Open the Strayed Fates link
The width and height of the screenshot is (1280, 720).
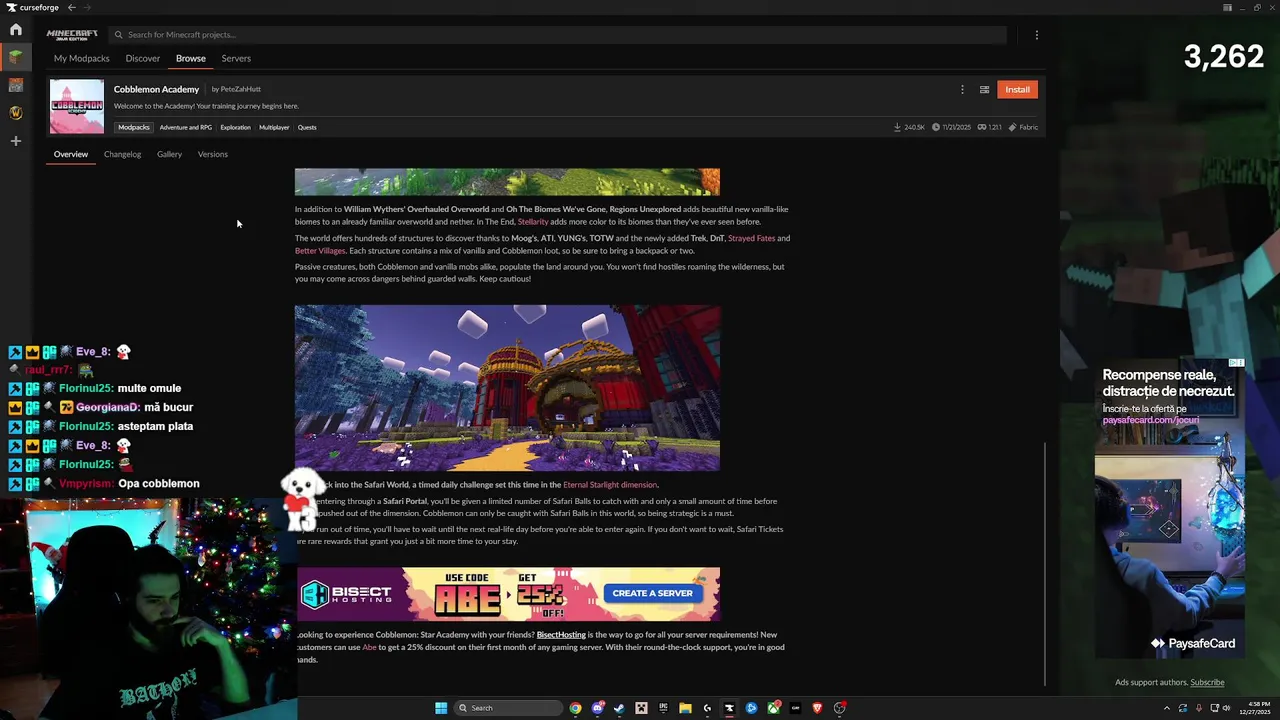(751, 238)
